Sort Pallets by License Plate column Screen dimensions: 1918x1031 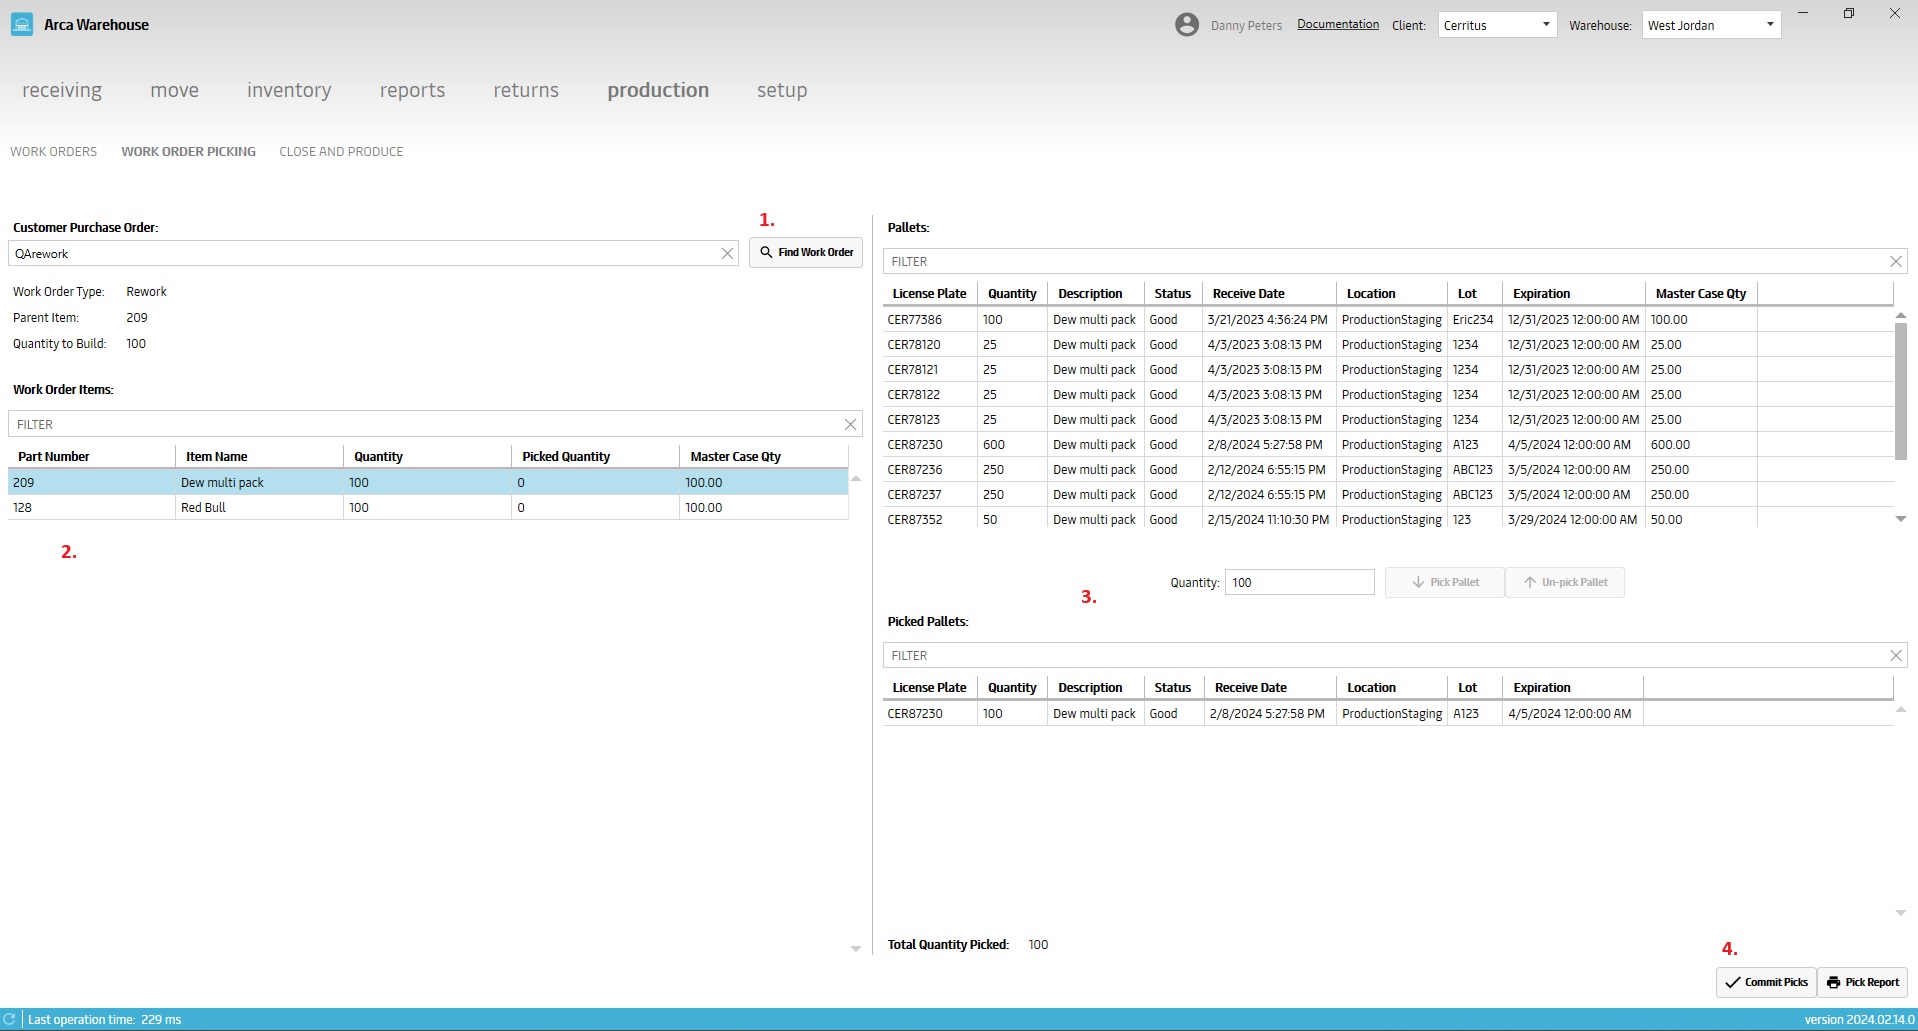pyautogui.click(x=929, y=293)
